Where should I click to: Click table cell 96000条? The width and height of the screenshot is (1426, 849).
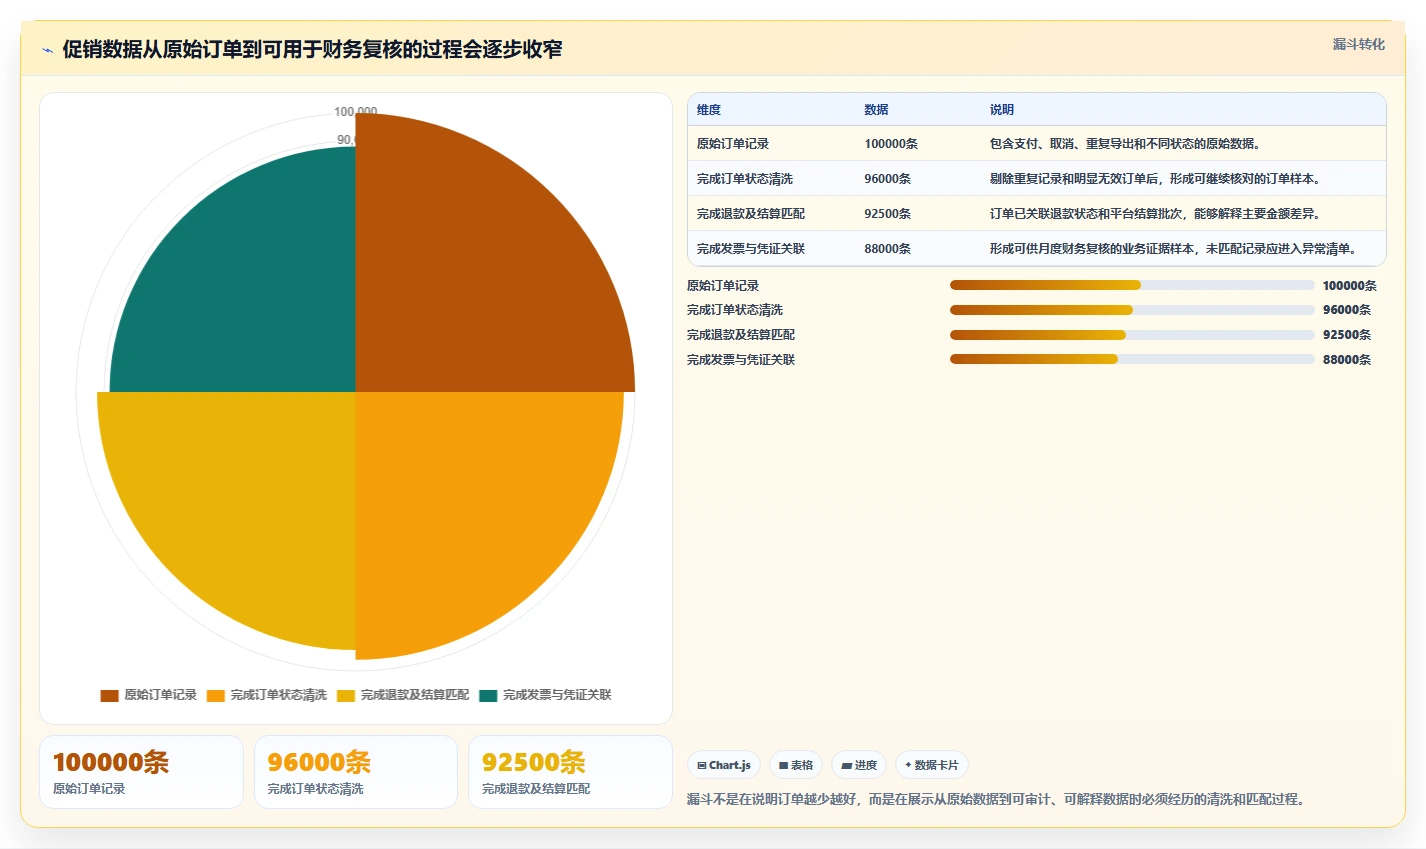pos(887,179)
